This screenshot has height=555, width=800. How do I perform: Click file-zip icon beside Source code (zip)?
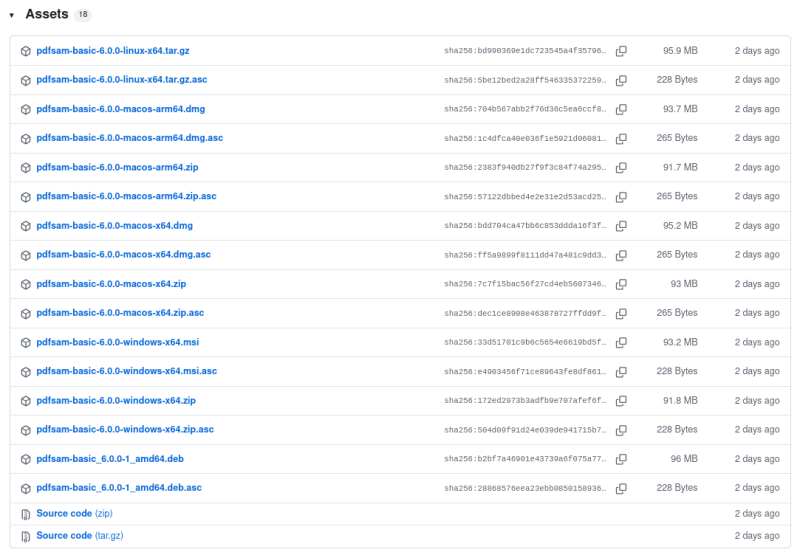click(x=26, y=514)
